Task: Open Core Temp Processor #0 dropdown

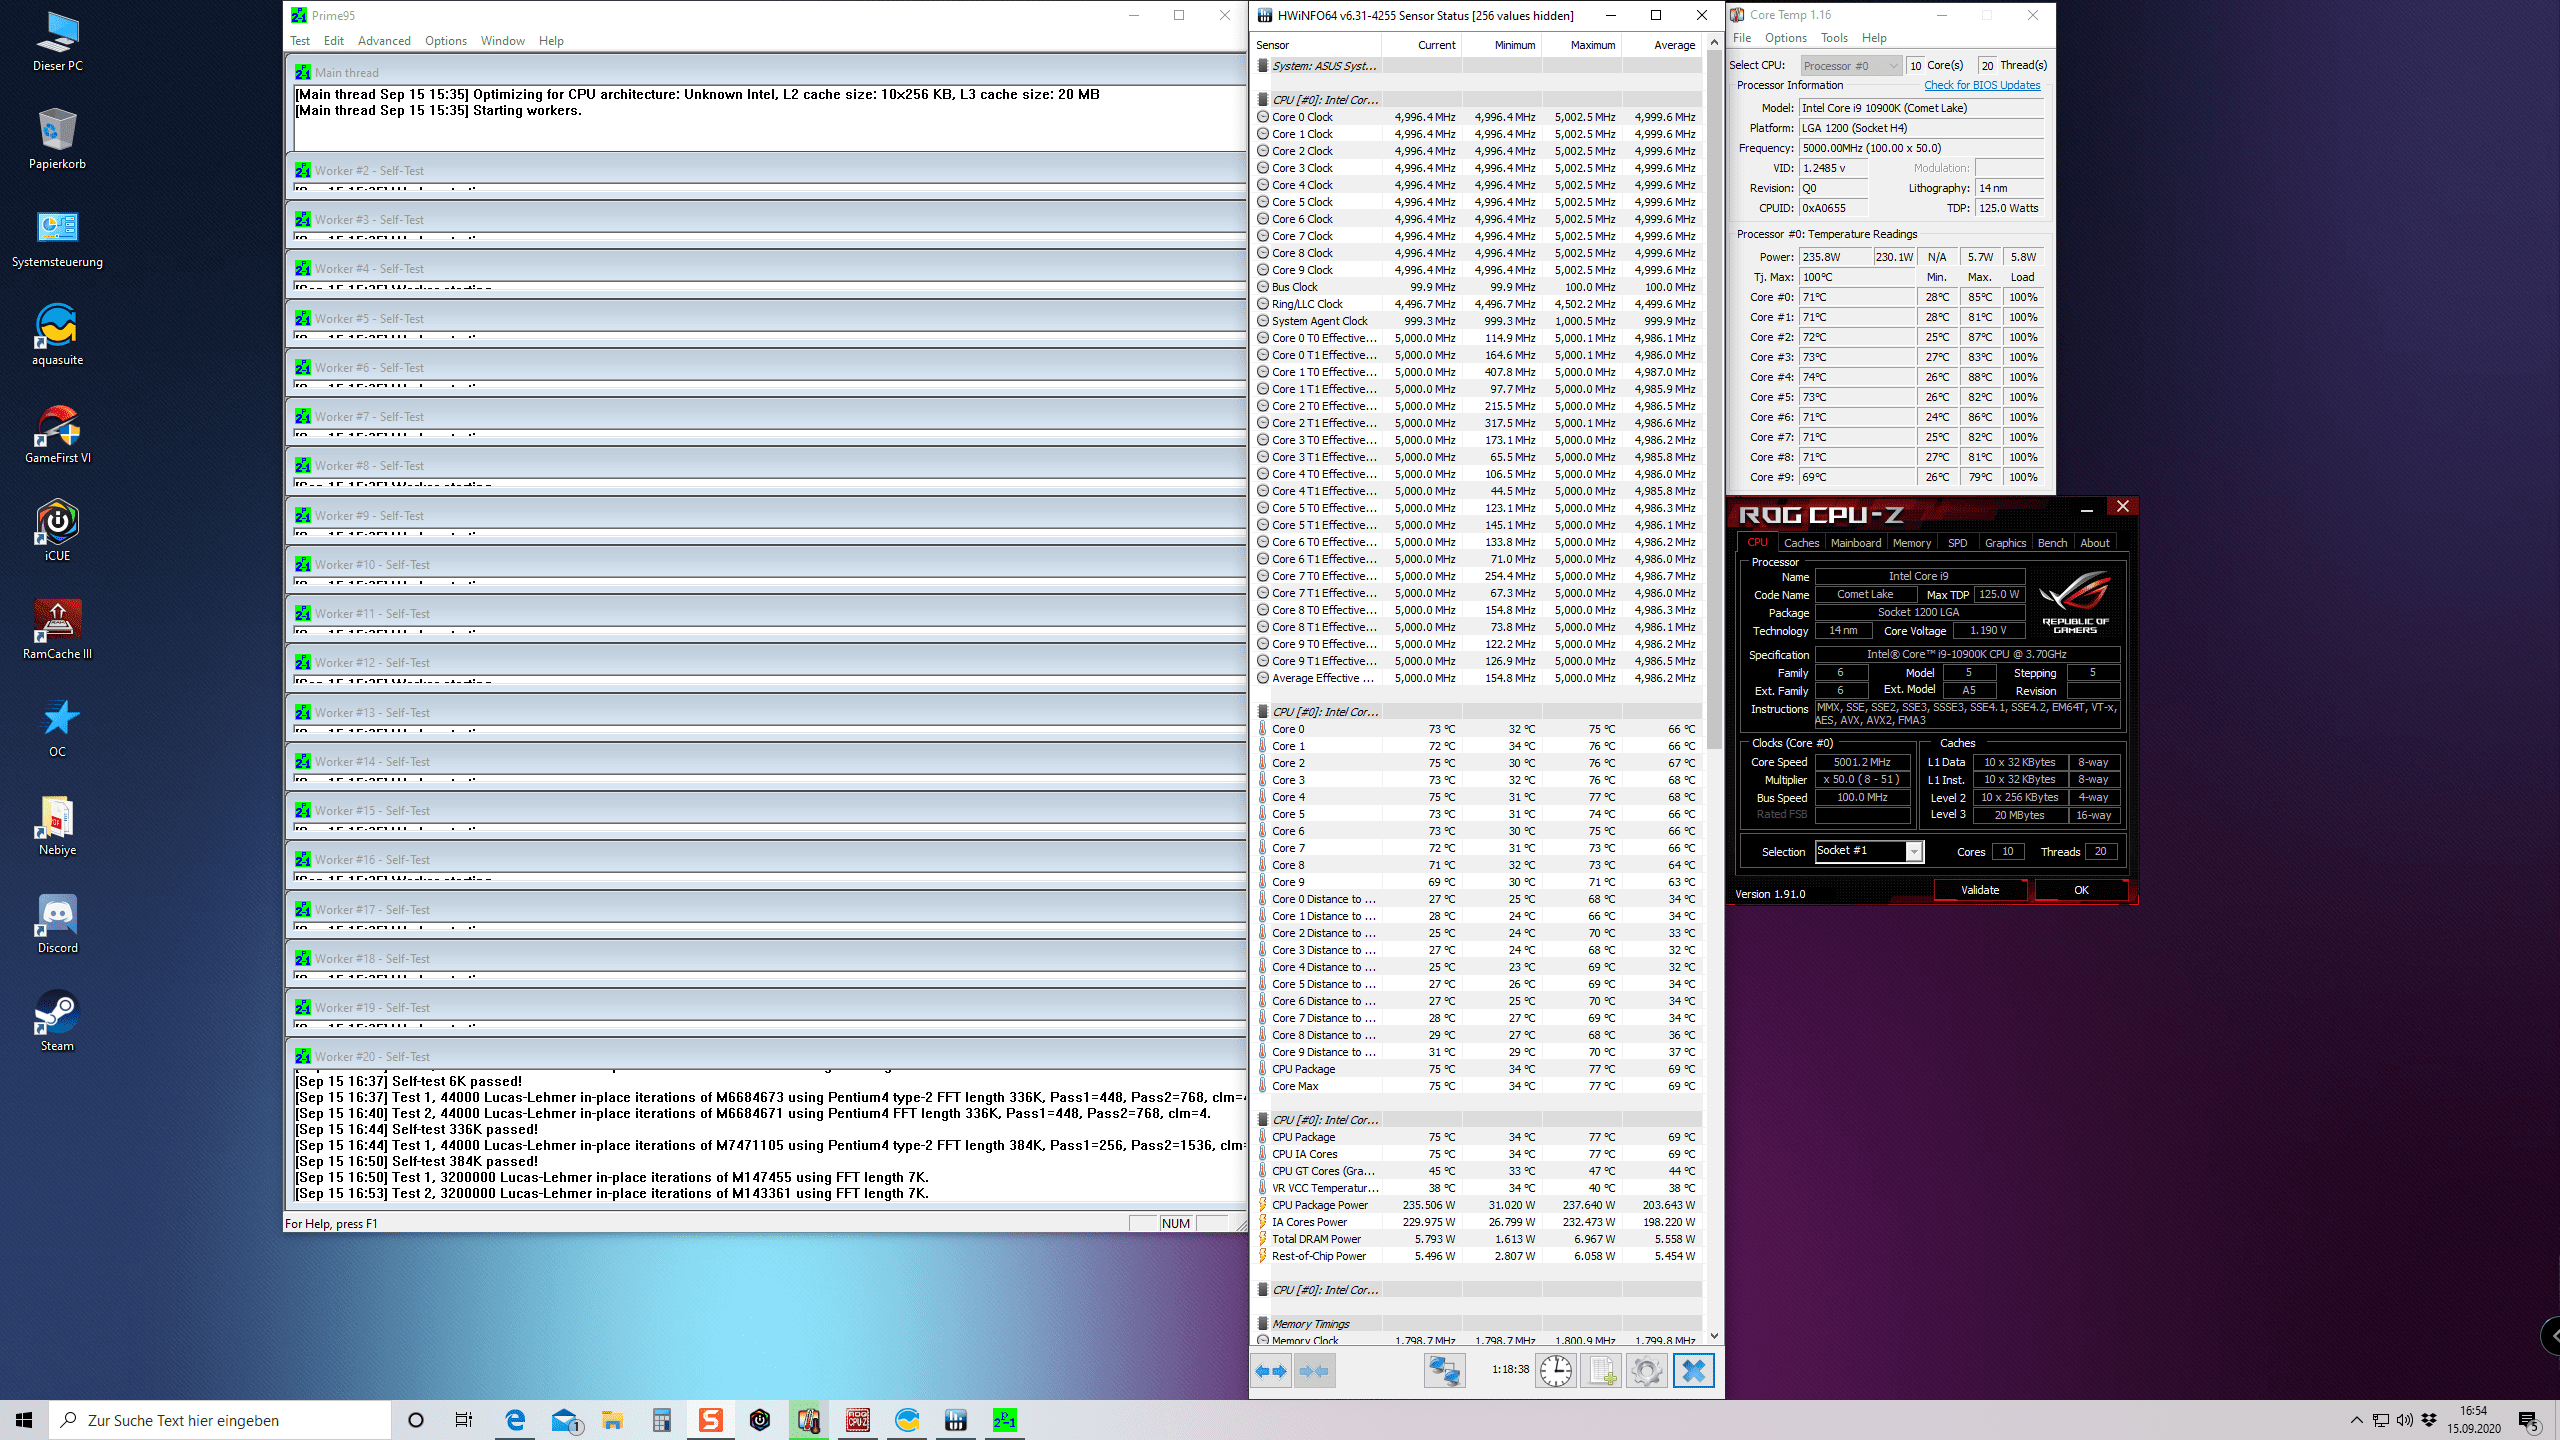Action: click(x=1851, y=66)
